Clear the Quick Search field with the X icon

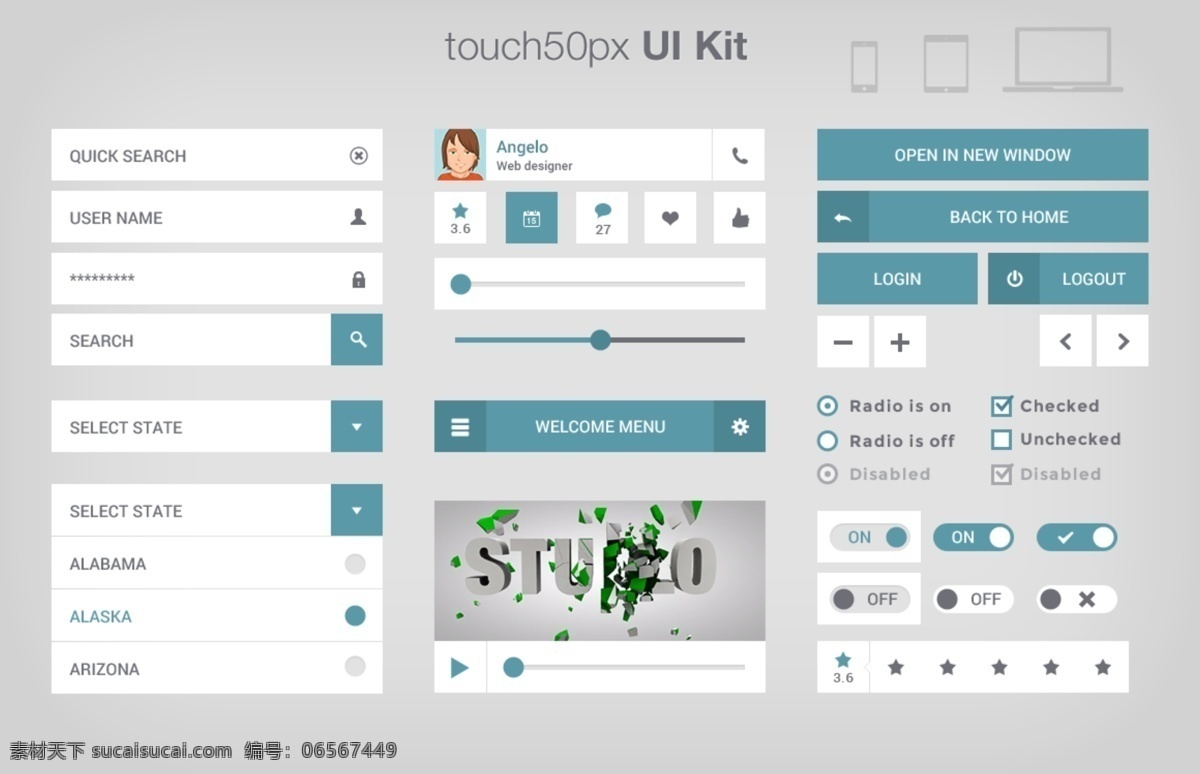(x=358, y=155)
